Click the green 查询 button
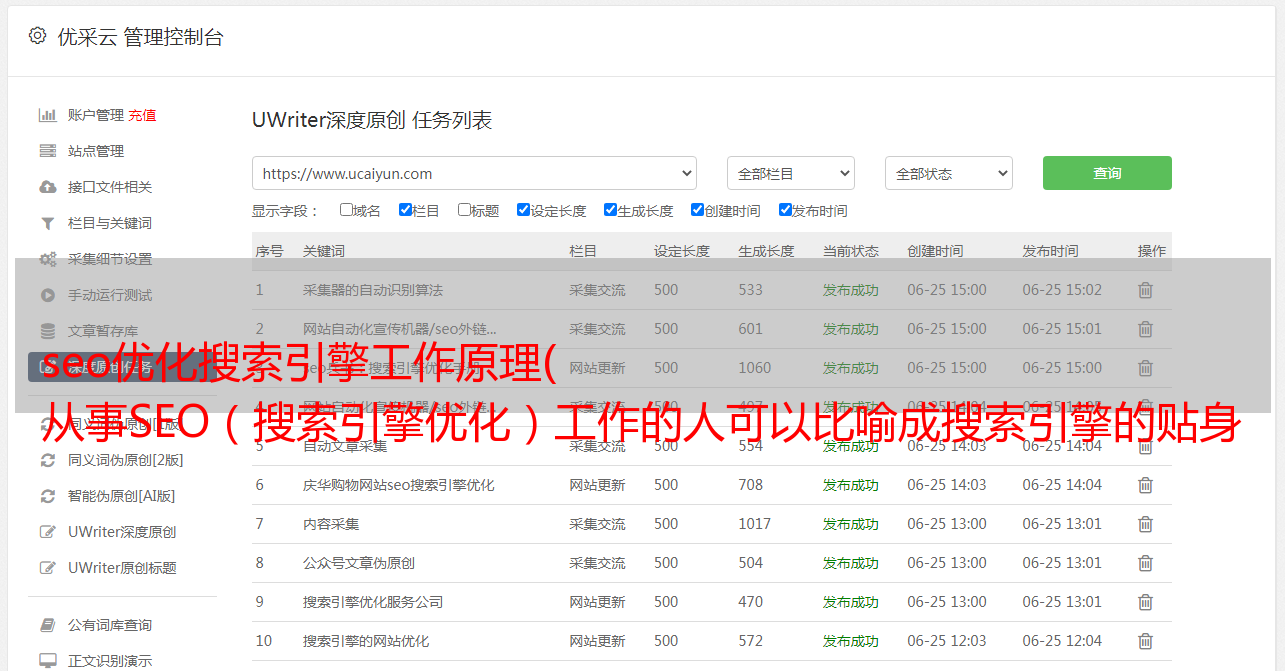The height and width of the screenshot is (671, 1285). click(1107, 173)
